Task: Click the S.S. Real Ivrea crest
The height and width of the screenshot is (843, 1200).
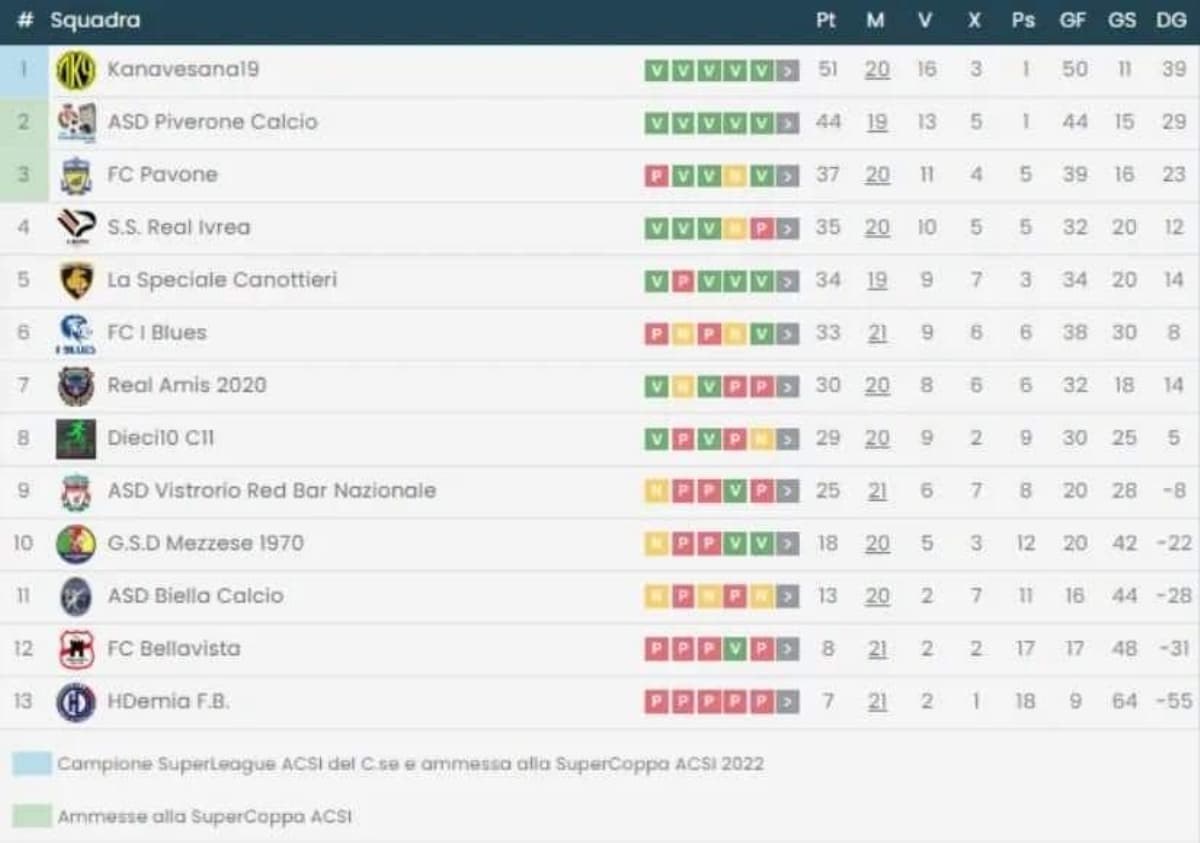Action: click(x=76, y=227)
